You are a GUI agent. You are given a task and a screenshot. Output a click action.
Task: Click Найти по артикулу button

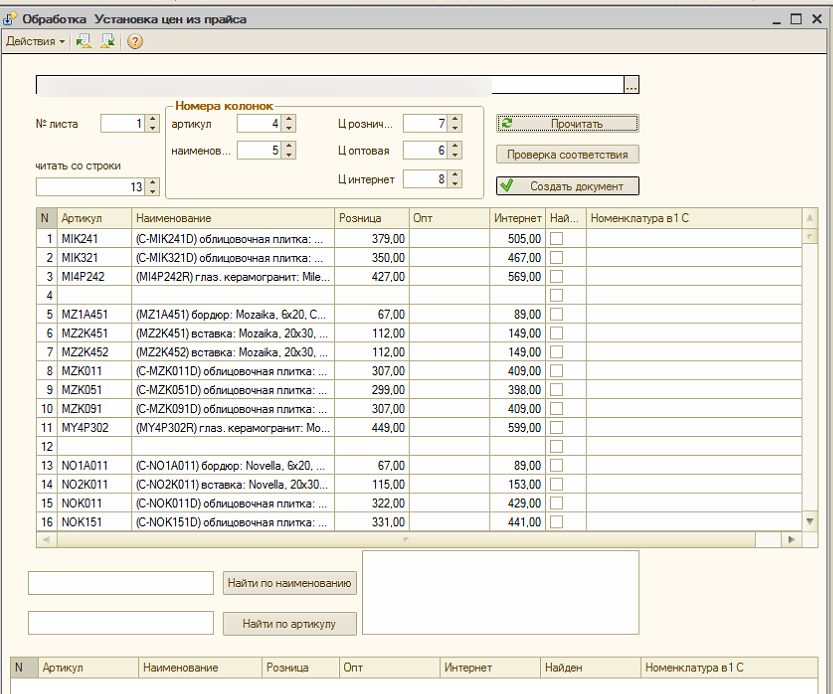click(x=290, y=624)
